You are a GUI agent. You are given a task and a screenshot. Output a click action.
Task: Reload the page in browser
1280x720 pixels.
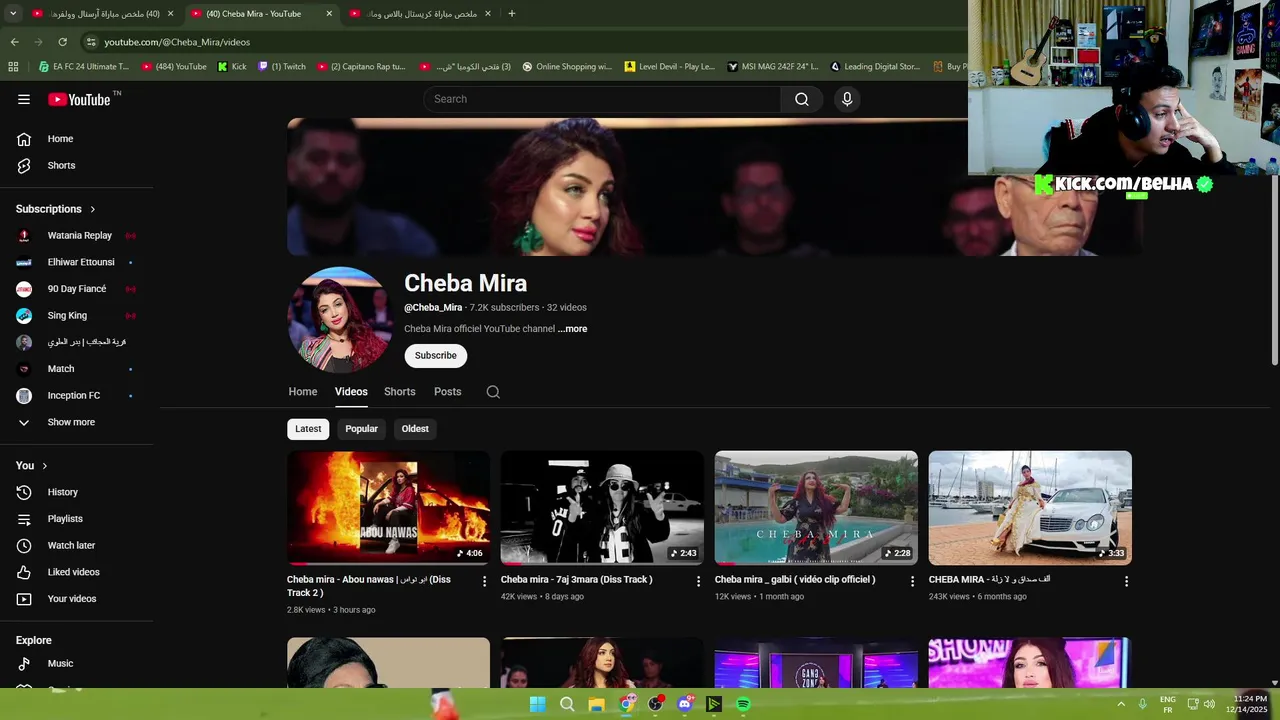(62, 42)
